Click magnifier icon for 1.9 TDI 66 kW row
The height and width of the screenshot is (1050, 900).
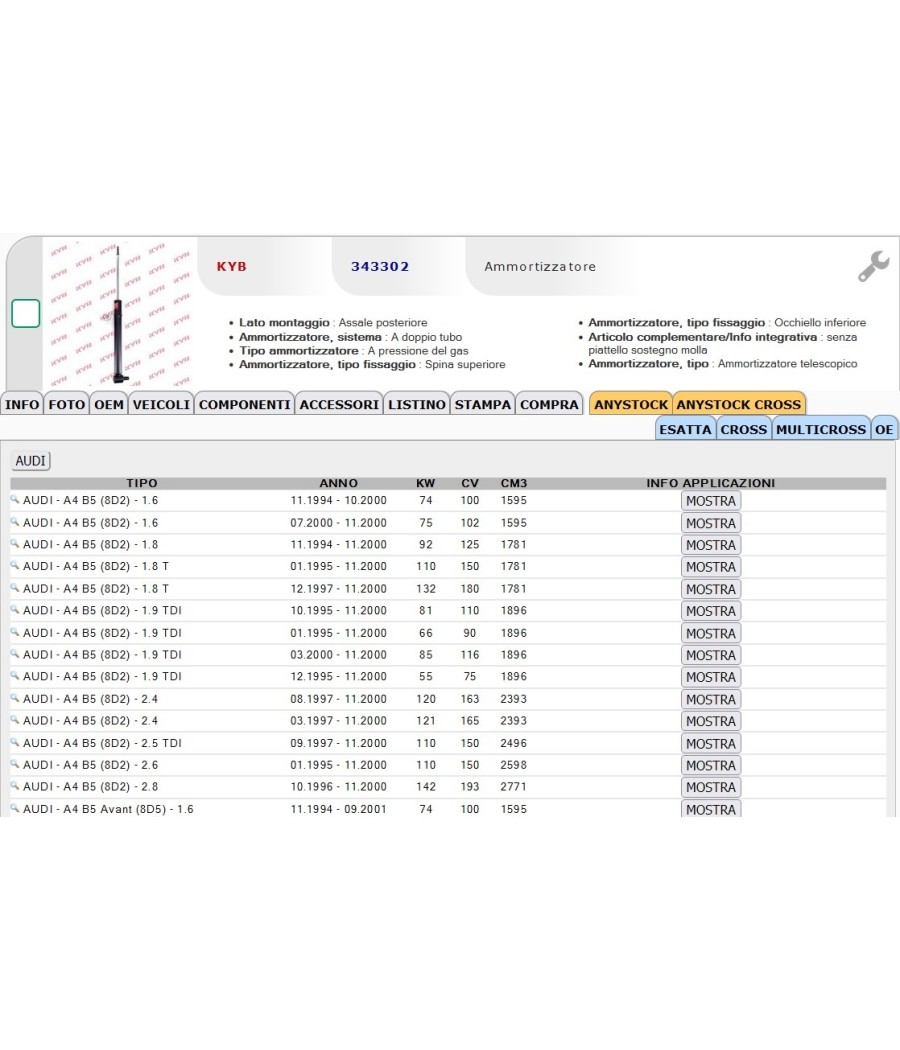15,632
